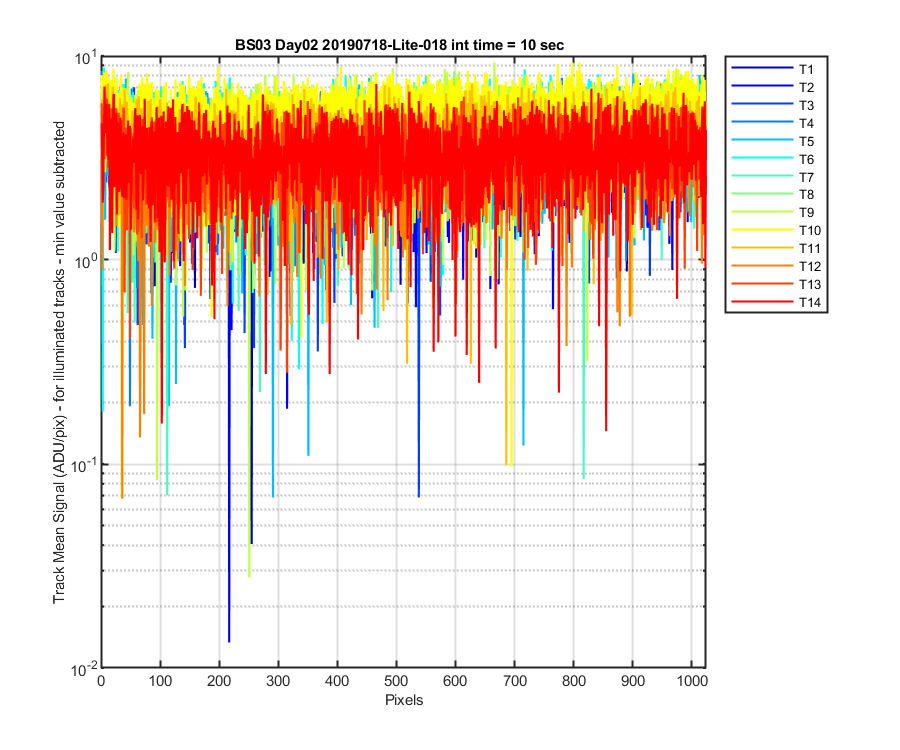Screen dimensions: 900x750
Task: Click the x-axis tick label 100
Action: point(160,681)
